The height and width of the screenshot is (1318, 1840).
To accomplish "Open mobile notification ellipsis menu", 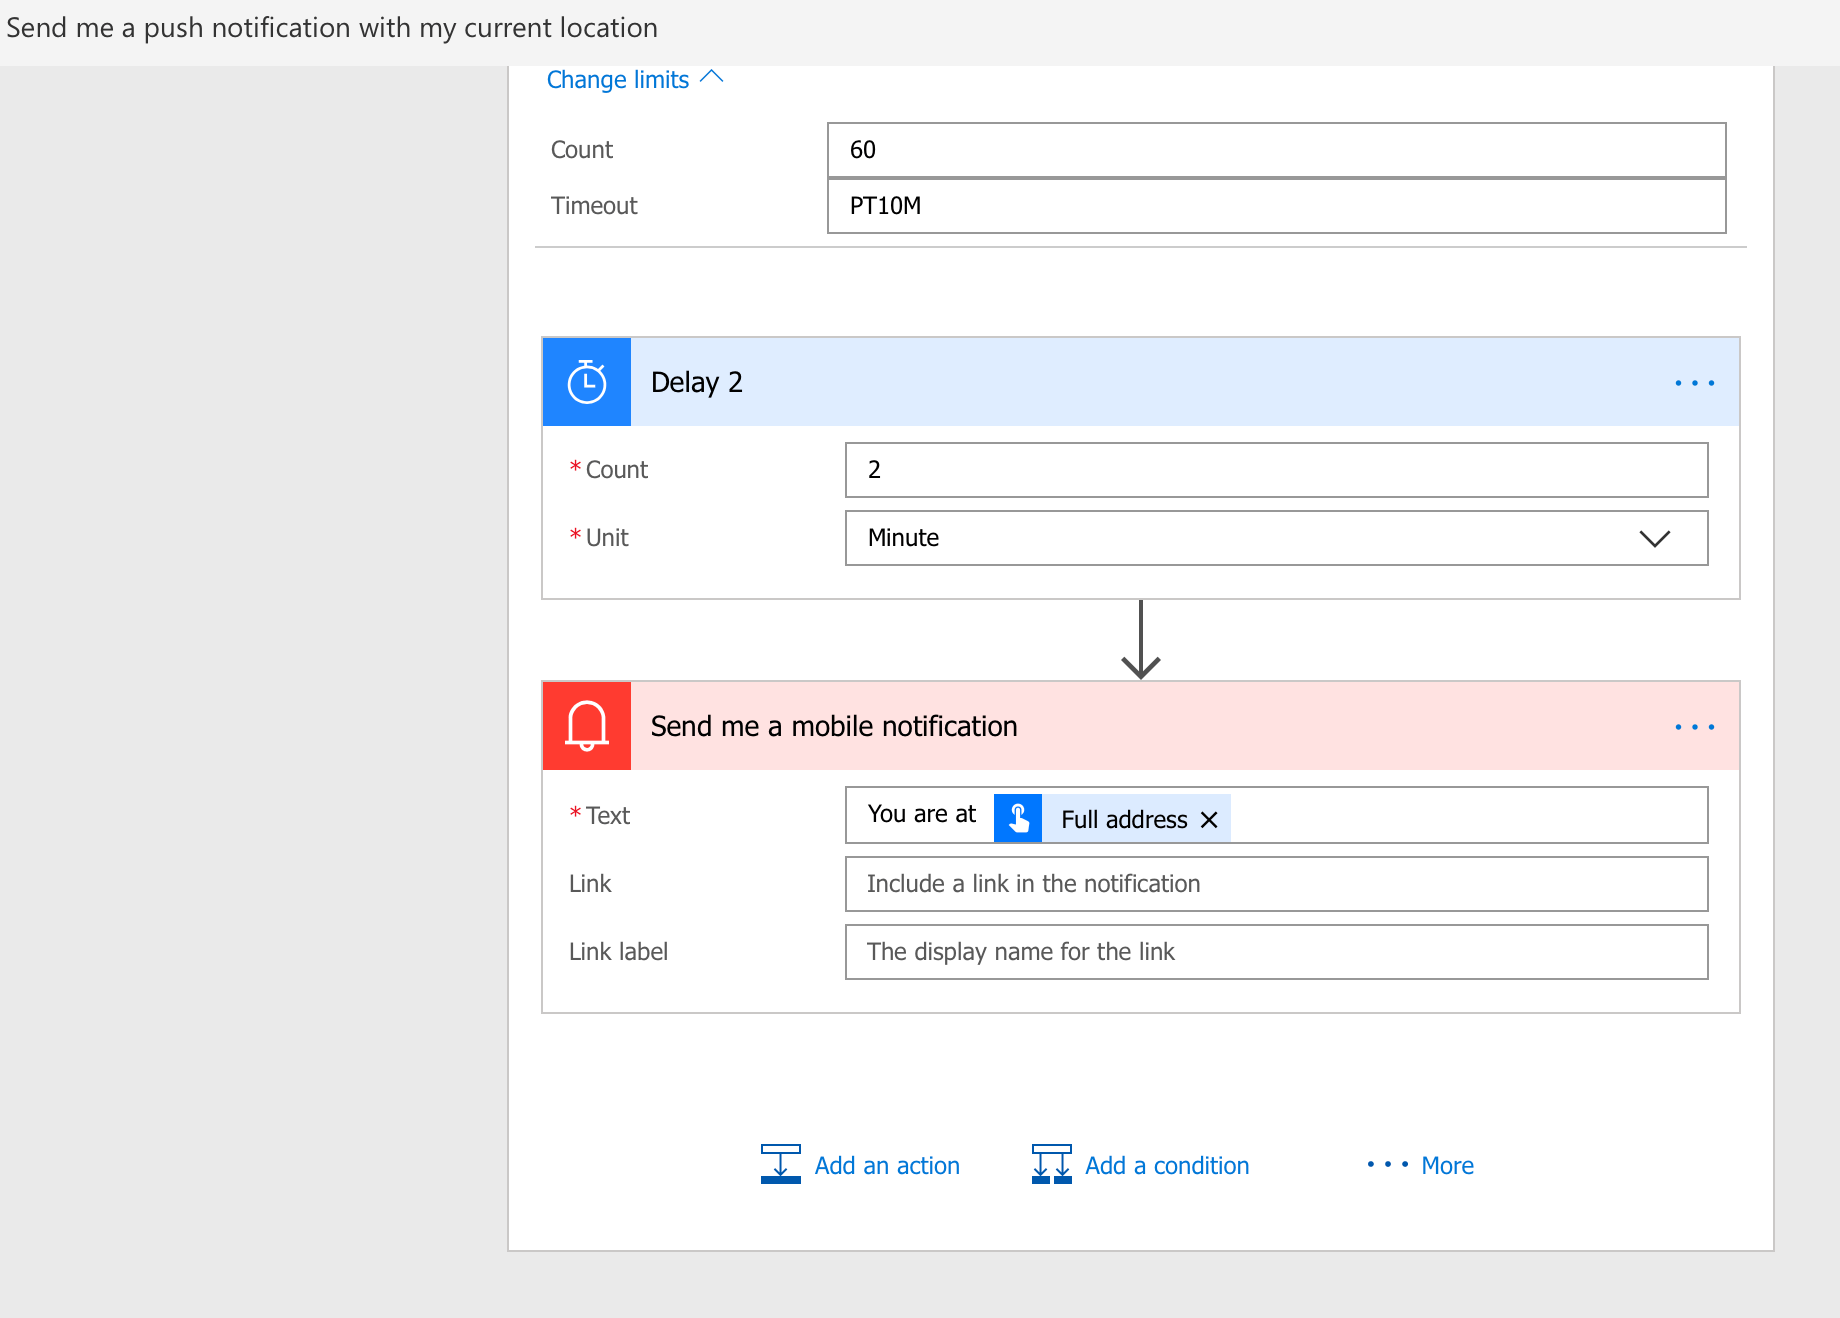I will tap(1694, 727).
